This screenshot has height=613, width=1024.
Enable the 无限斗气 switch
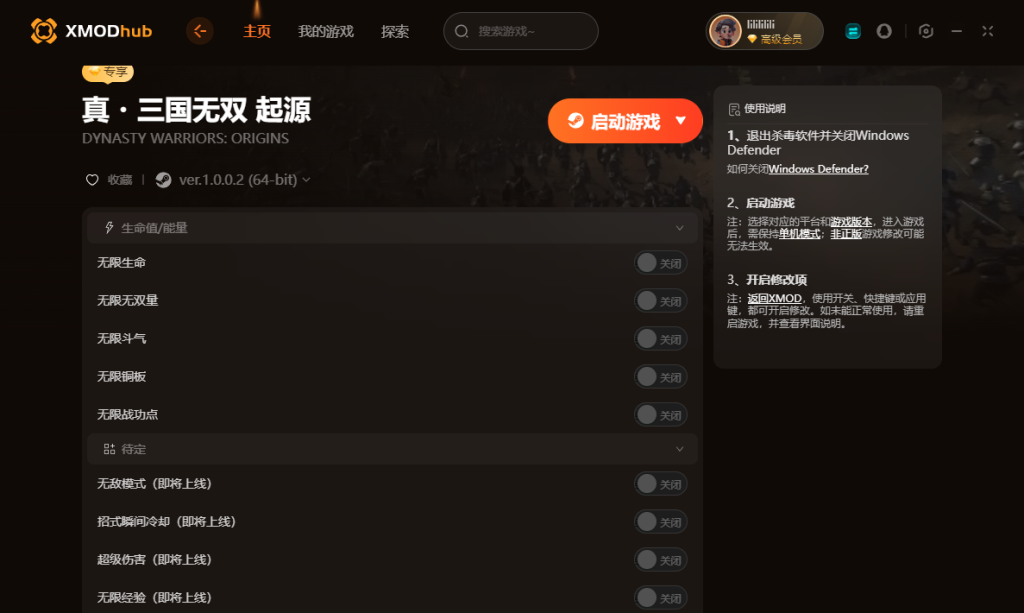(x=660, y=339)
